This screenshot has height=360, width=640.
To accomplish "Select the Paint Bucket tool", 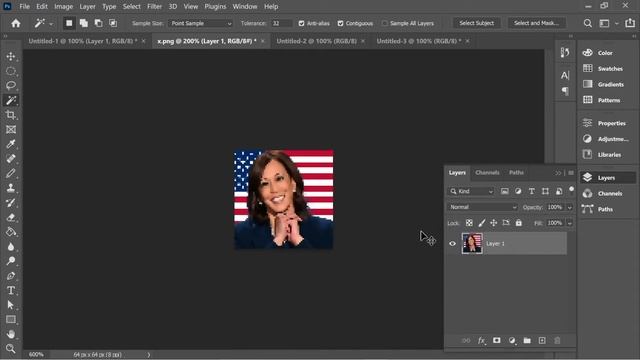I will point(11,232).
